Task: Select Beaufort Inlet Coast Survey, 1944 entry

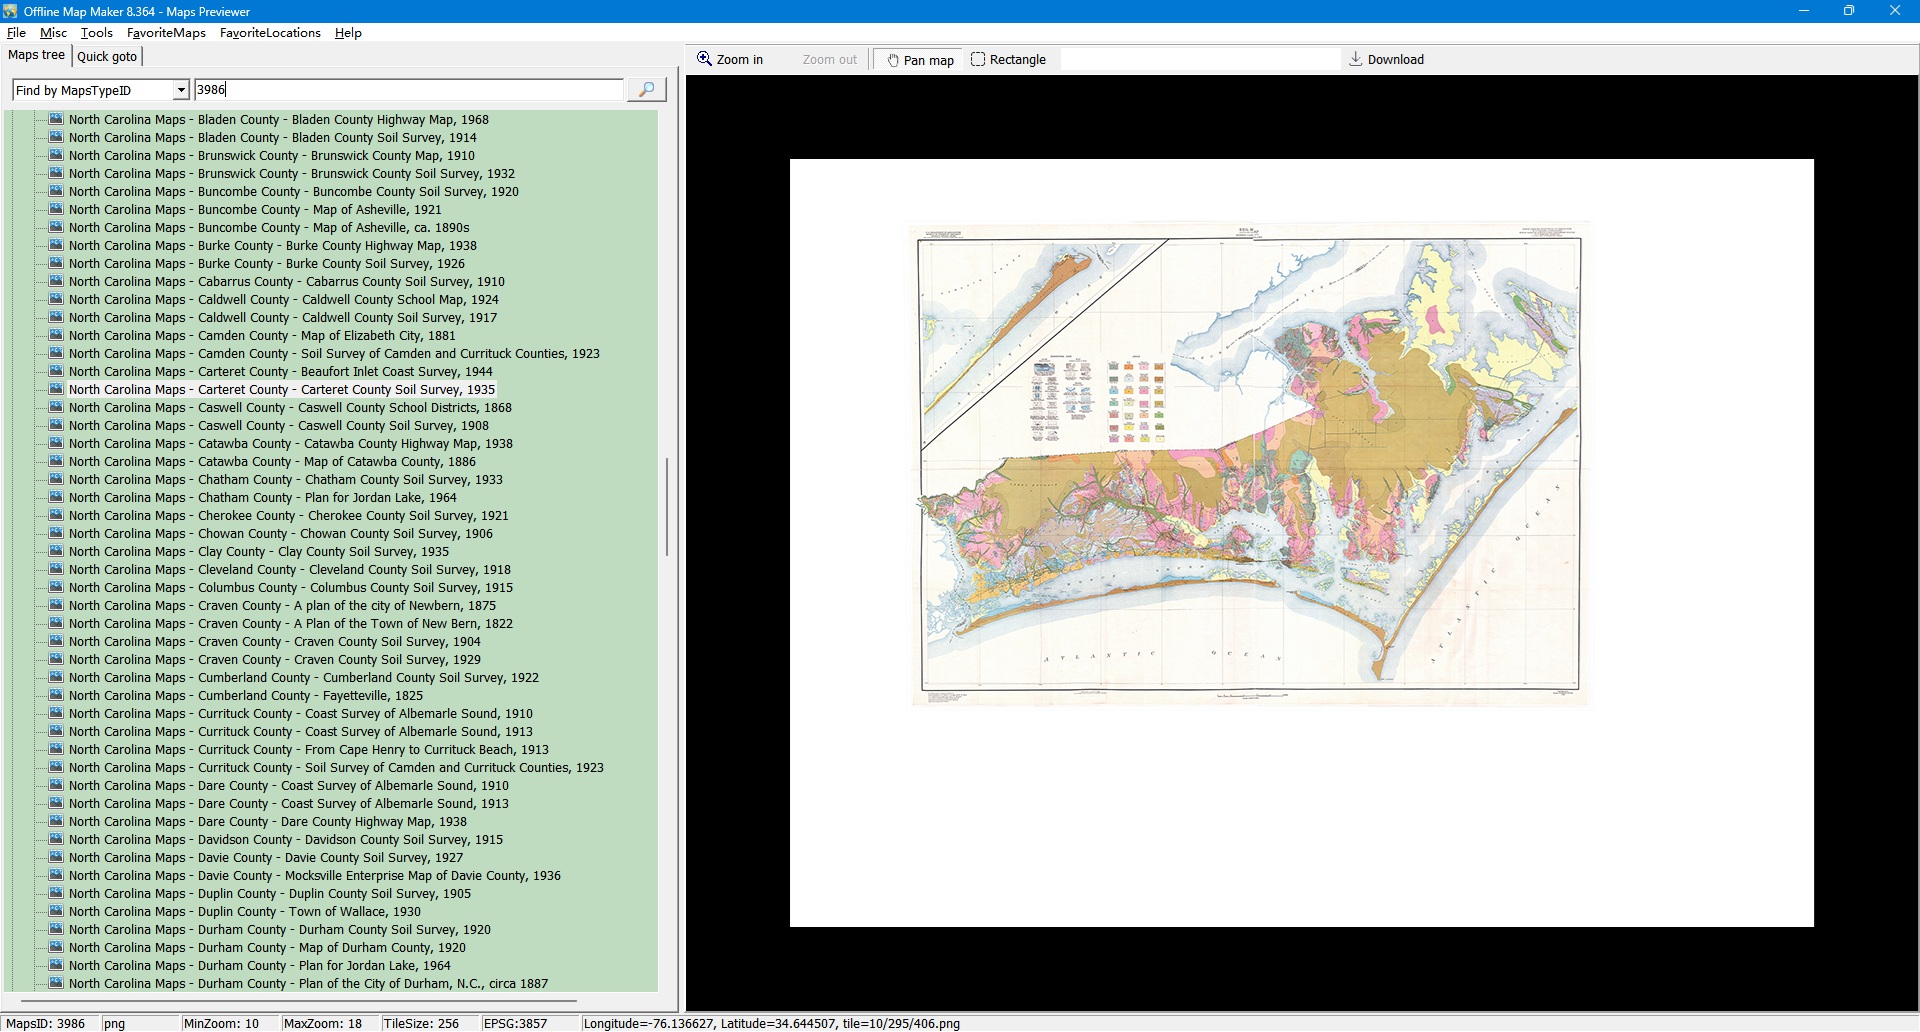Action: (x=280, y=372)
